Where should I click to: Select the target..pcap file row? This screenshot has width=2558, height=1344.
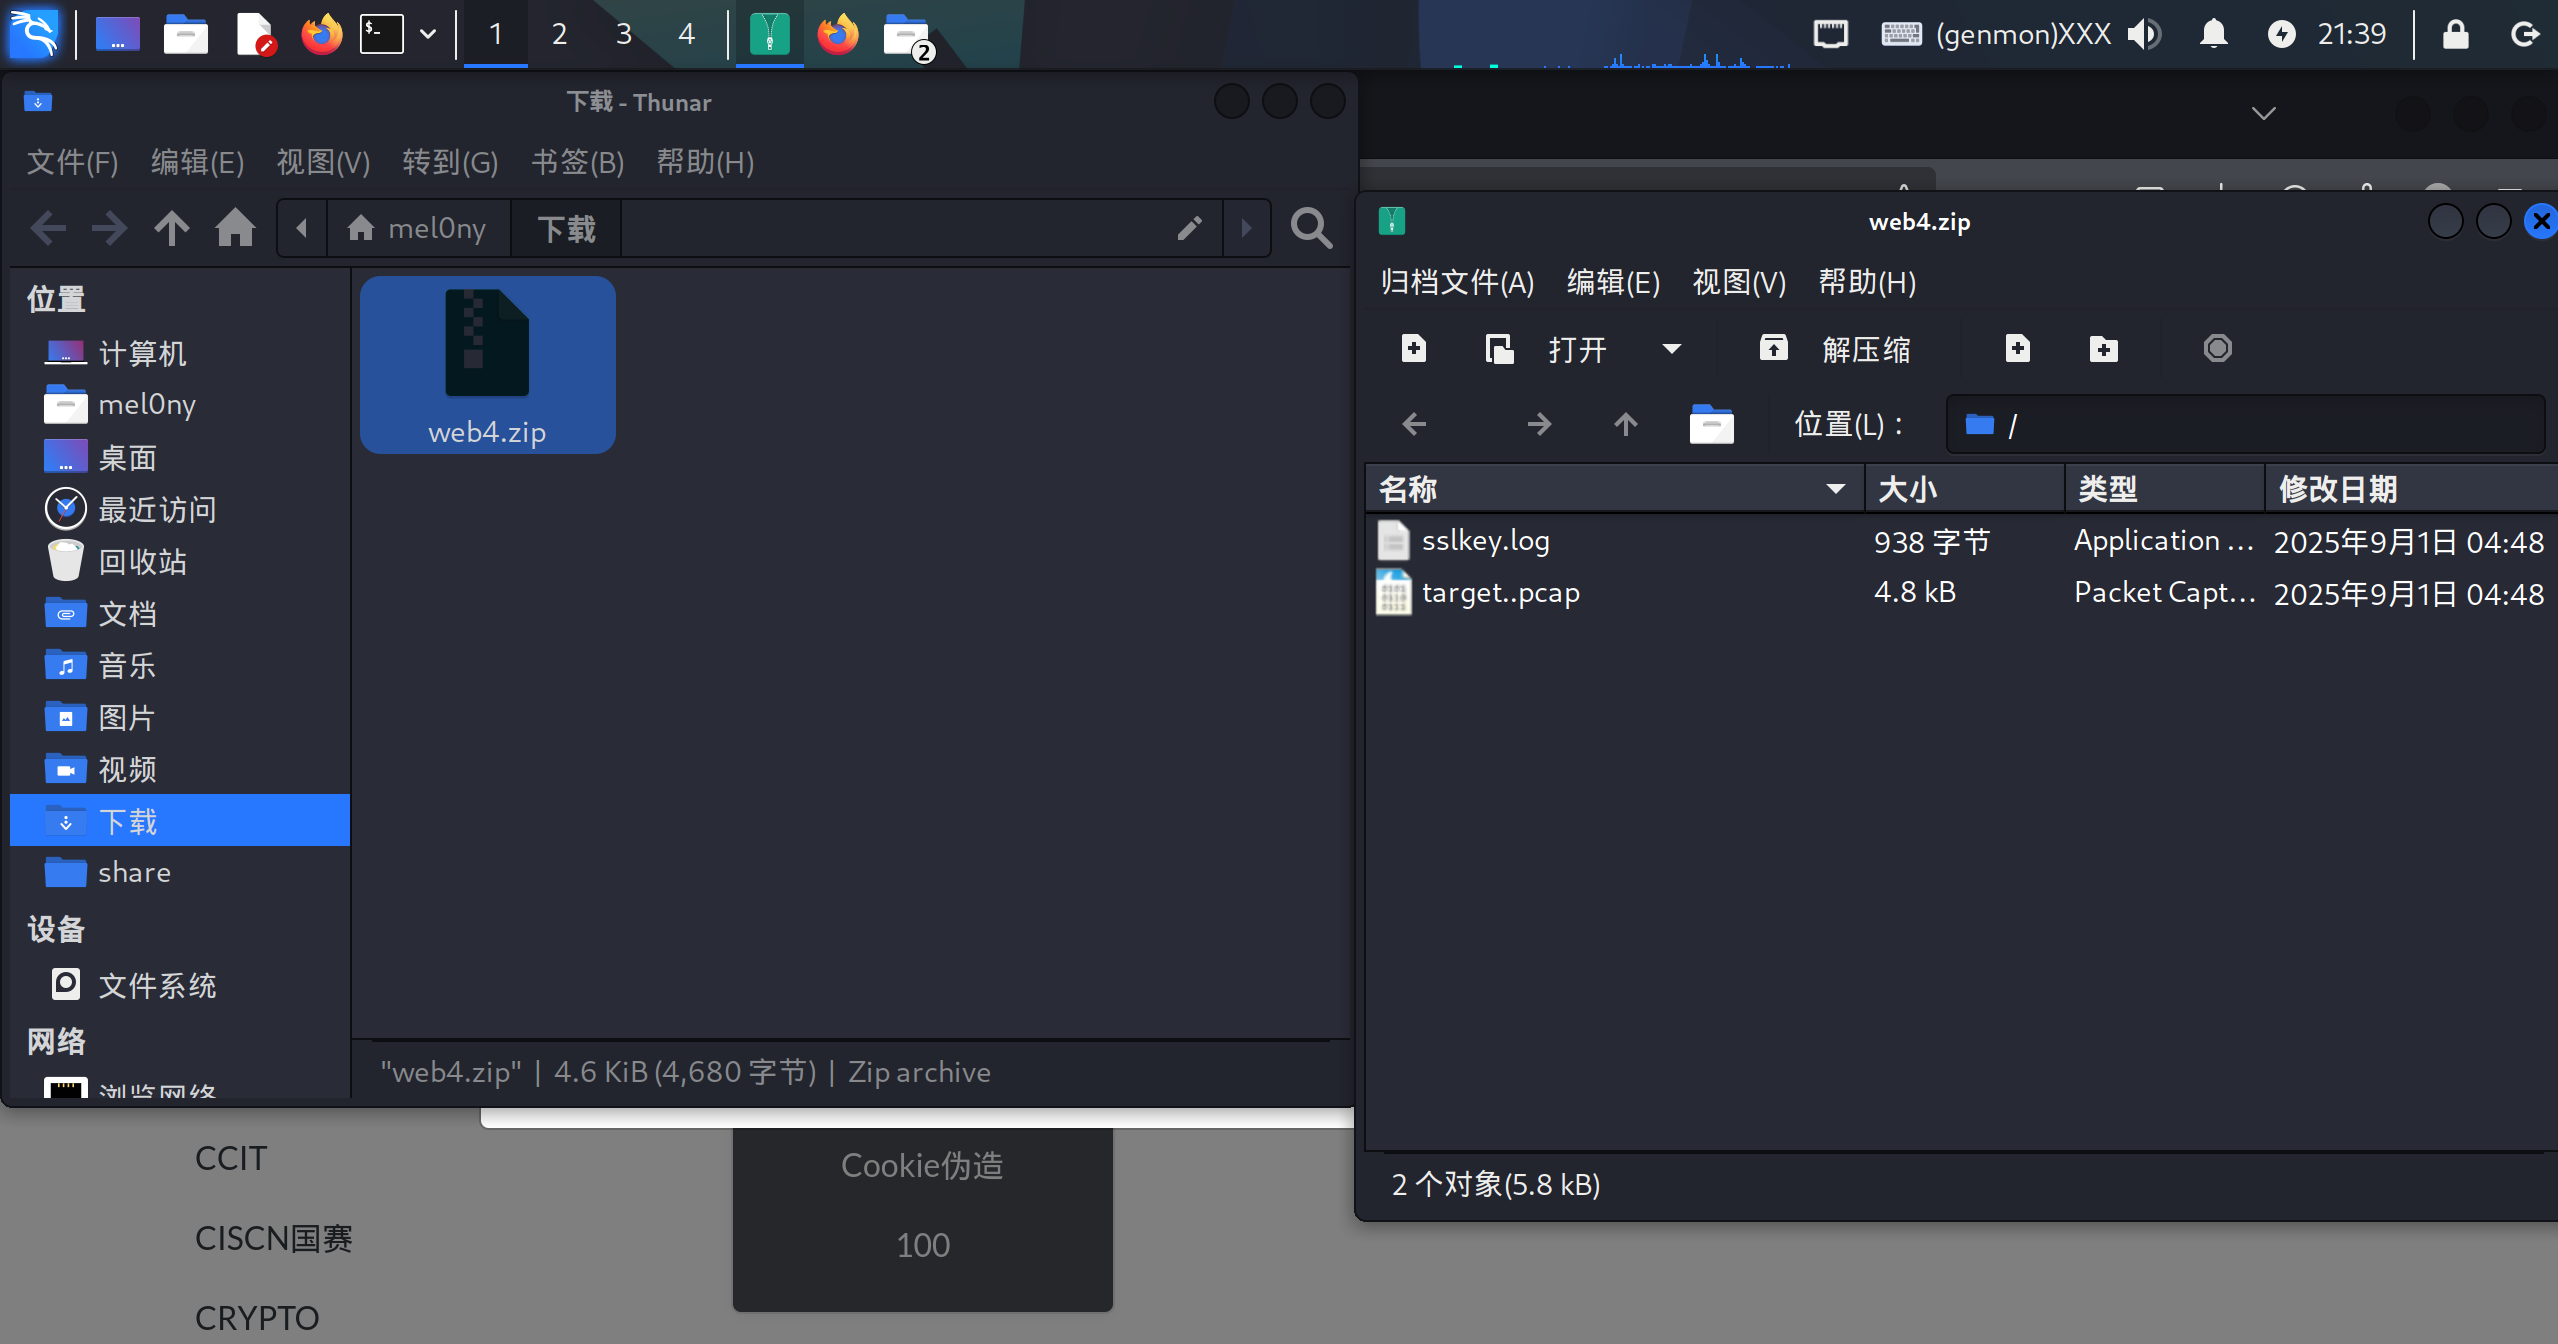(x=1500, y=593)
